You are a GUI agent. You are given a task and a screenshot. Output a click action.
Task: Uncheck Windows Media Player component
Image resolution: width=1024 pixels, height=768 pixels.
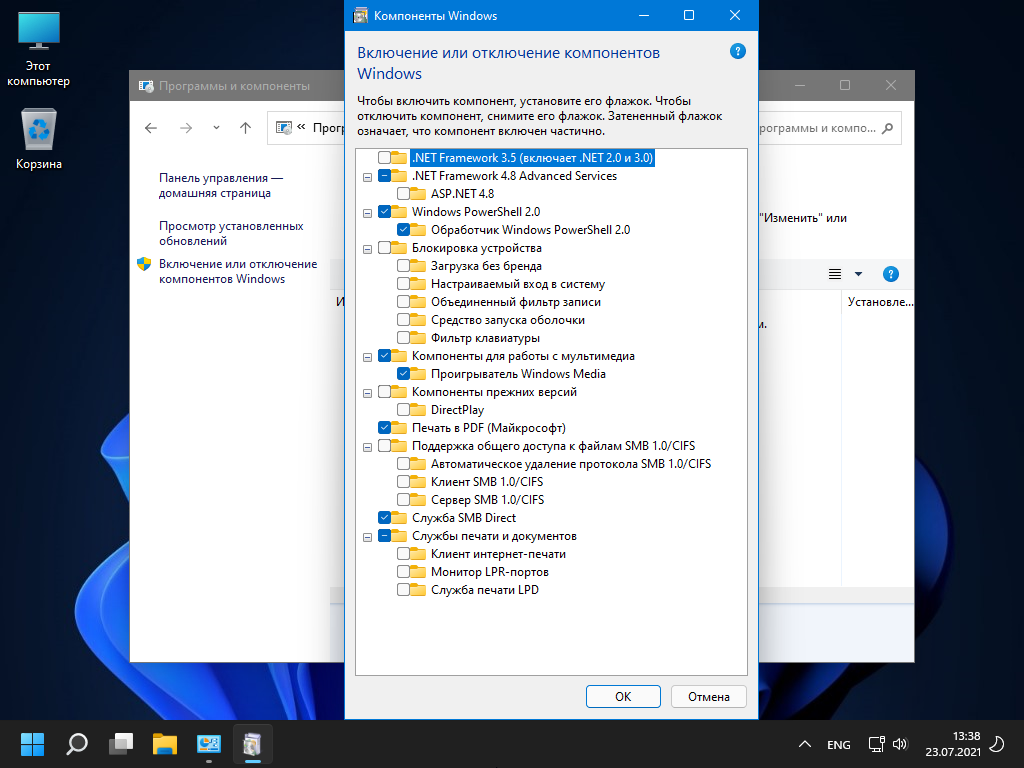(404, 374)
